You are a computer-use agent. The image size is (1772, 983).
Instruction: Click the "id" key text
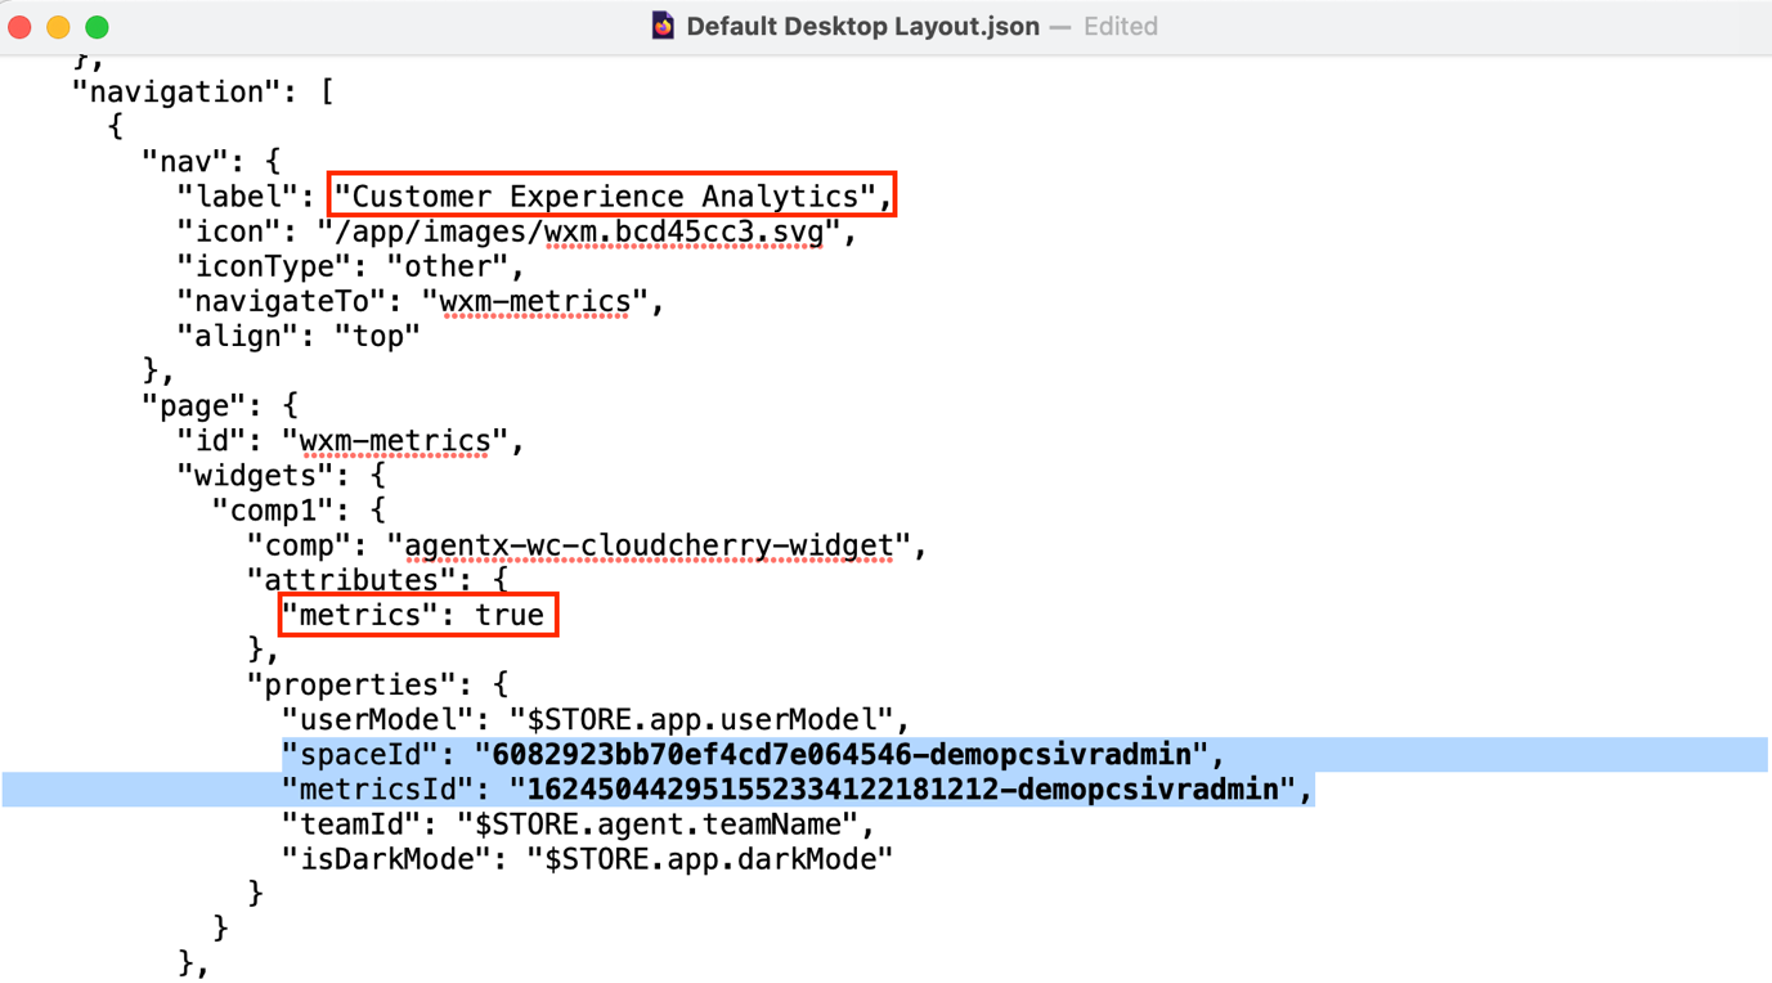pyautogui.click(x=211, y=441)
